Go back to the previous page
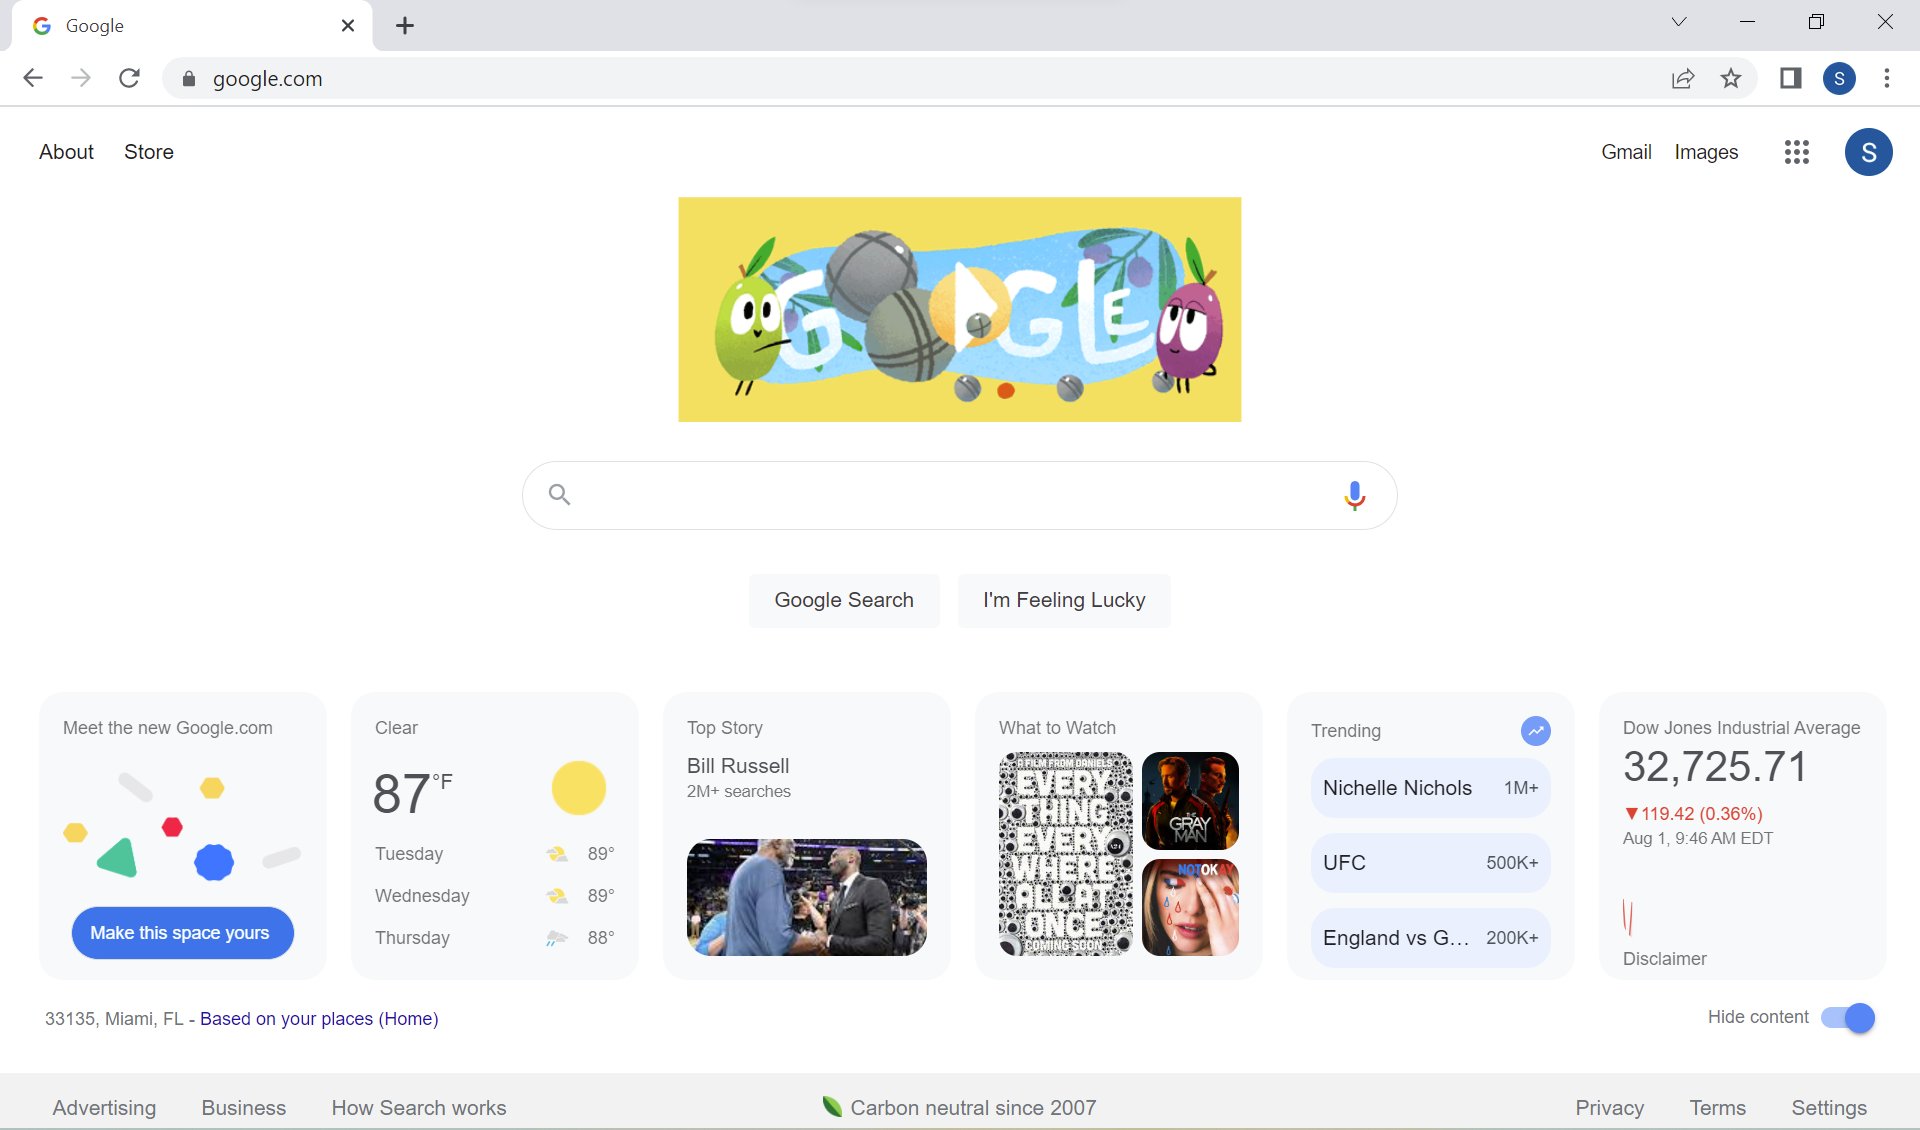This screenshot has height=1130, width=1920. (x=33, y=78)
